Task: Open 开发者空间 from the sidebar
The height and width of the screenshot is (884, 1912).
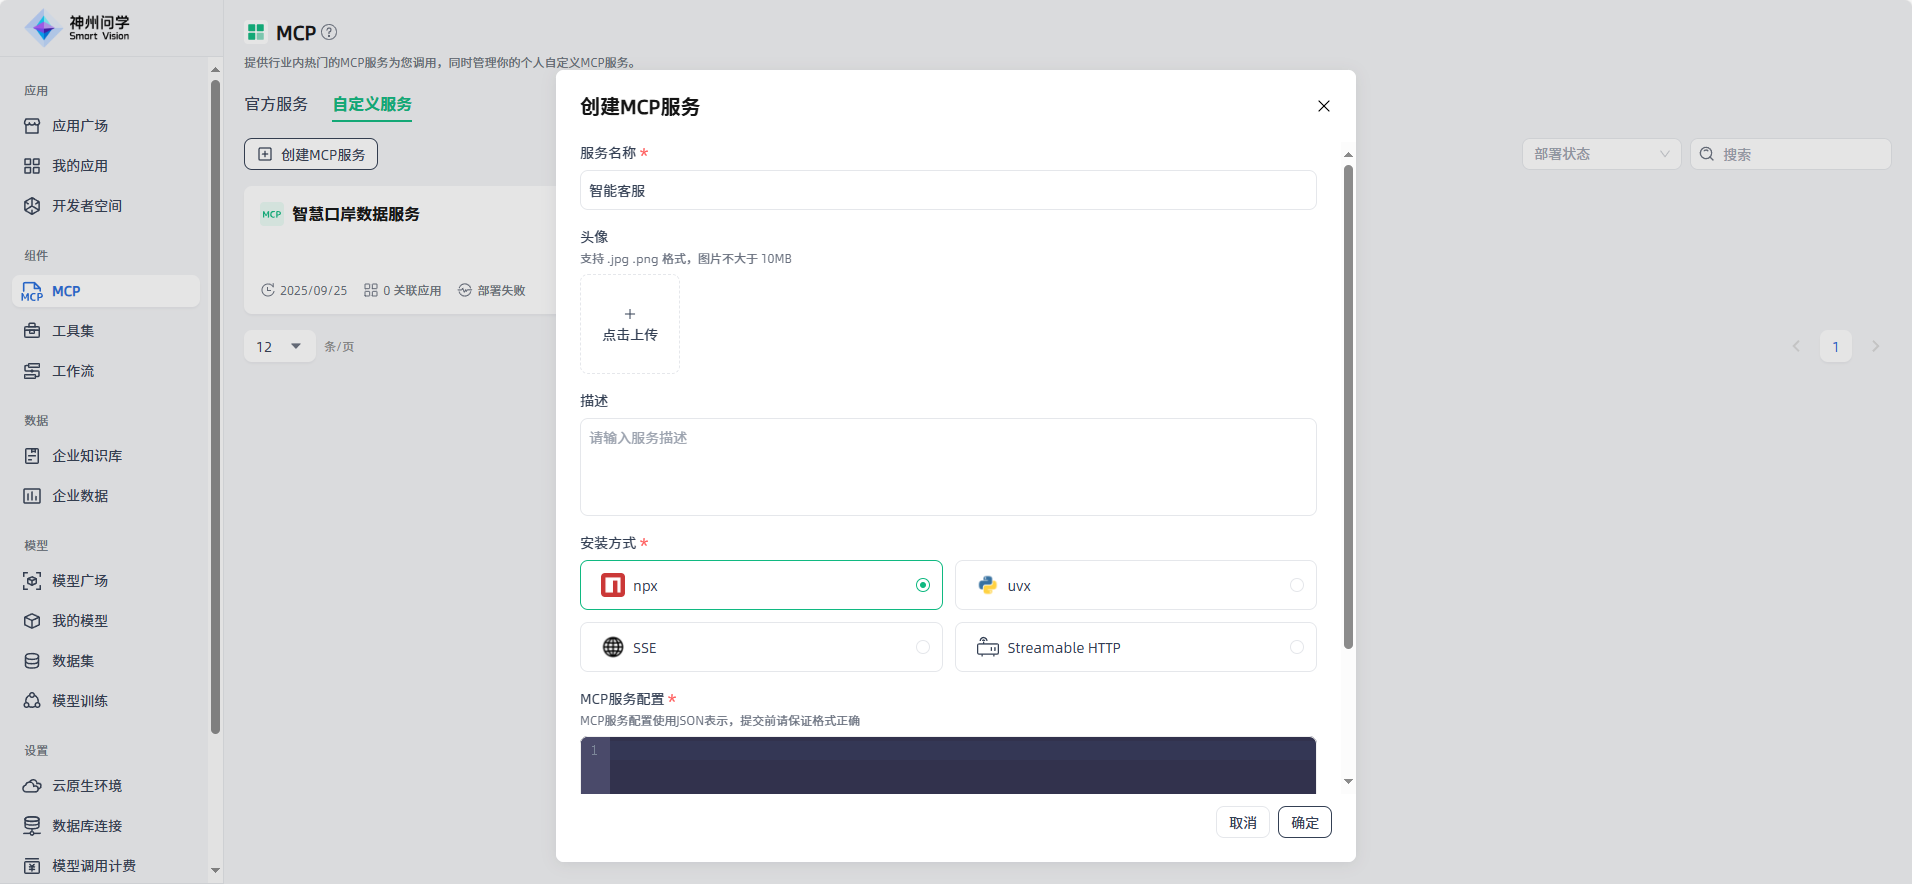Action: coord(86,206)
